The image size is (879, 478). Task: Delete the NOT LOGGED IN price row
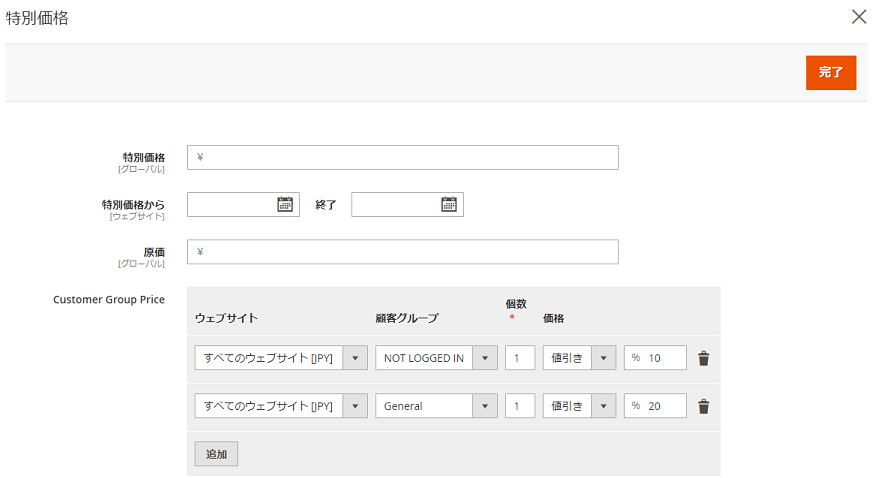click(x=704, y=358)
